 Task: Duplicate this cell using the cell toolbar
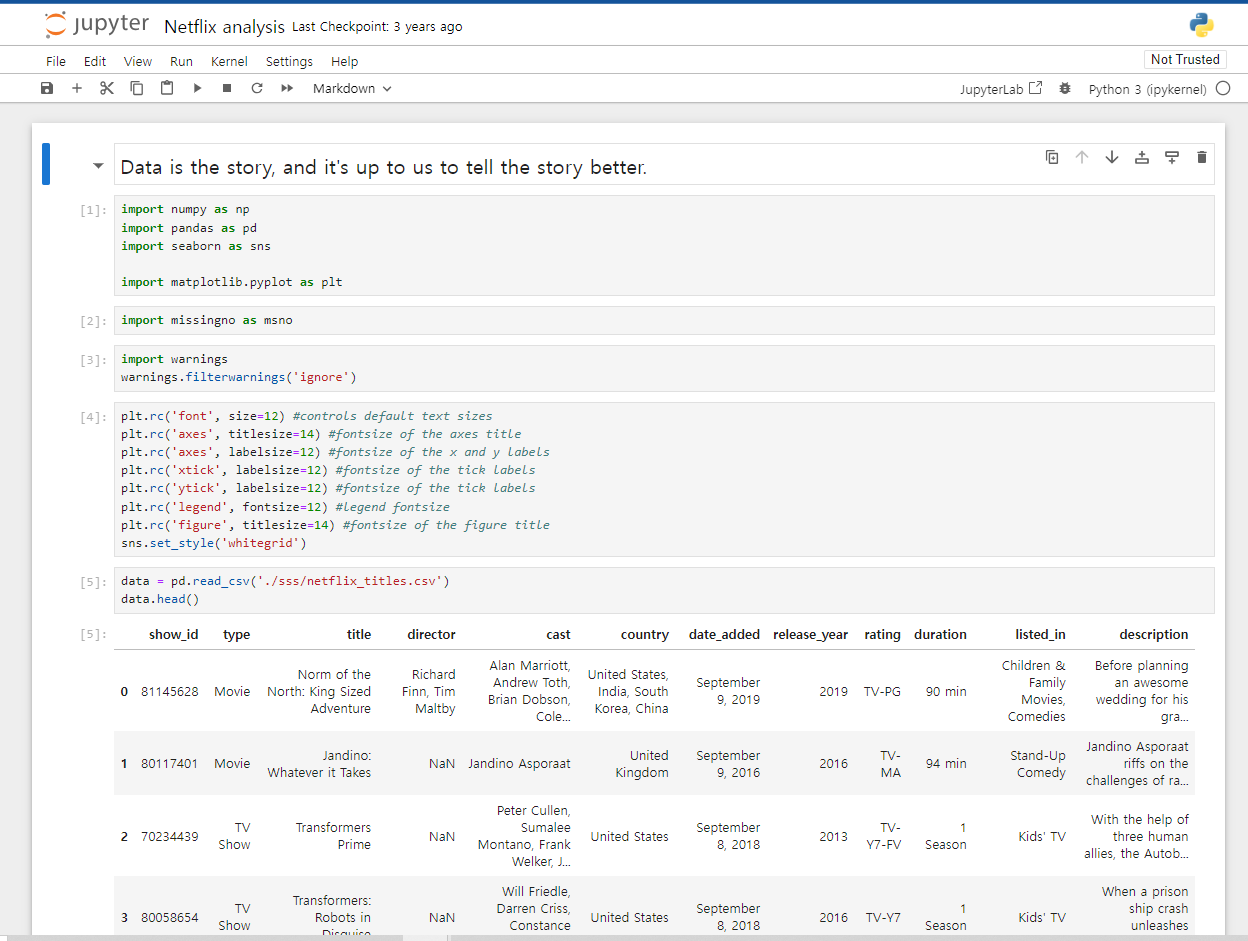1052,157
